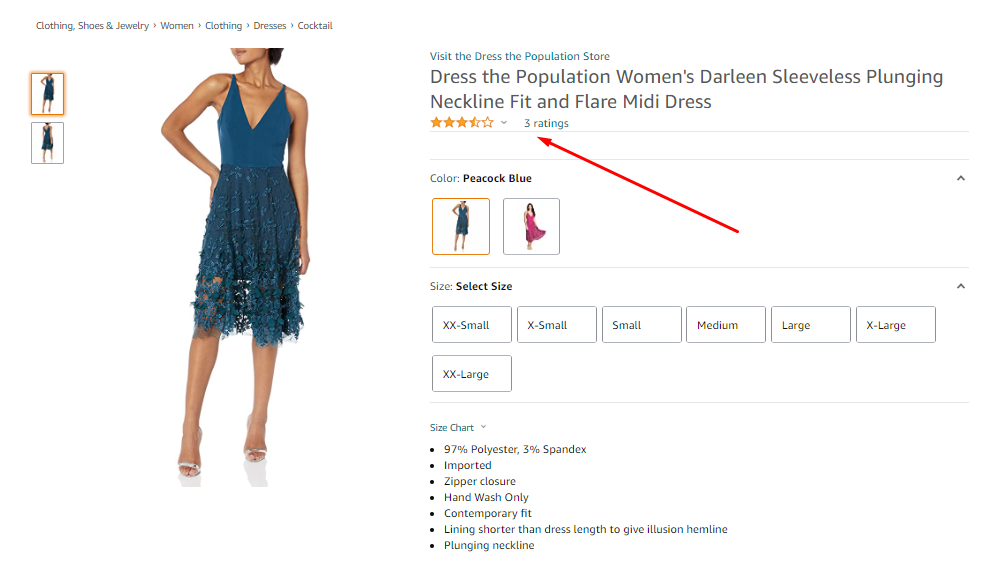Select size X-Small
This screenshot has width=1000, height=577.
coord(556,325)
